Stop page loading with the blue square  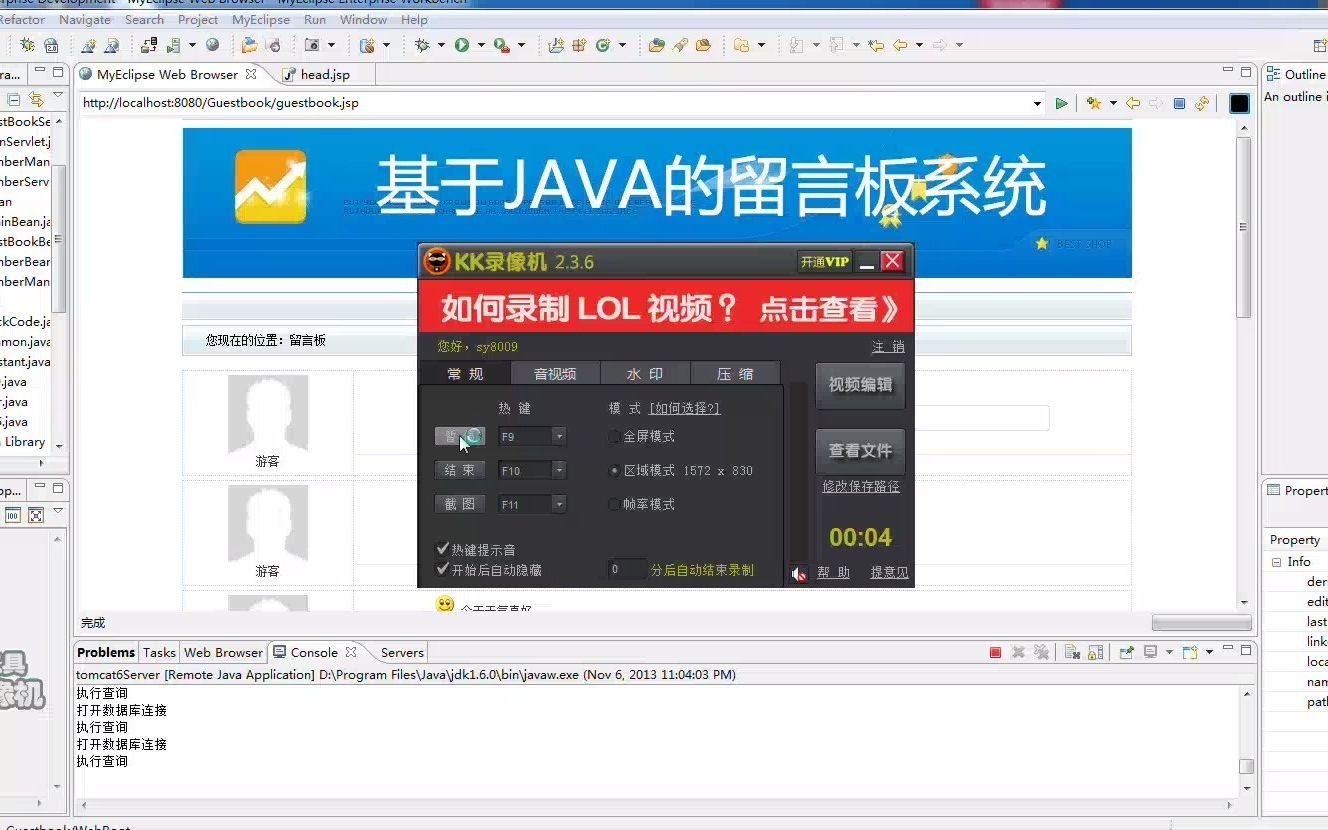[x=1179, y=103]
